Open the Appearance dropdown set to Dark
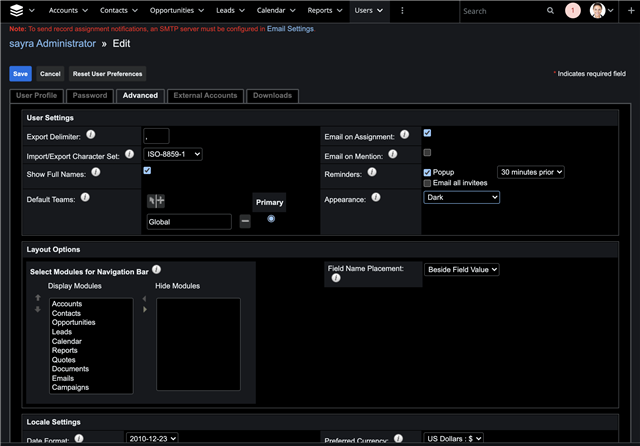640x446 pixels. (461, 198)
